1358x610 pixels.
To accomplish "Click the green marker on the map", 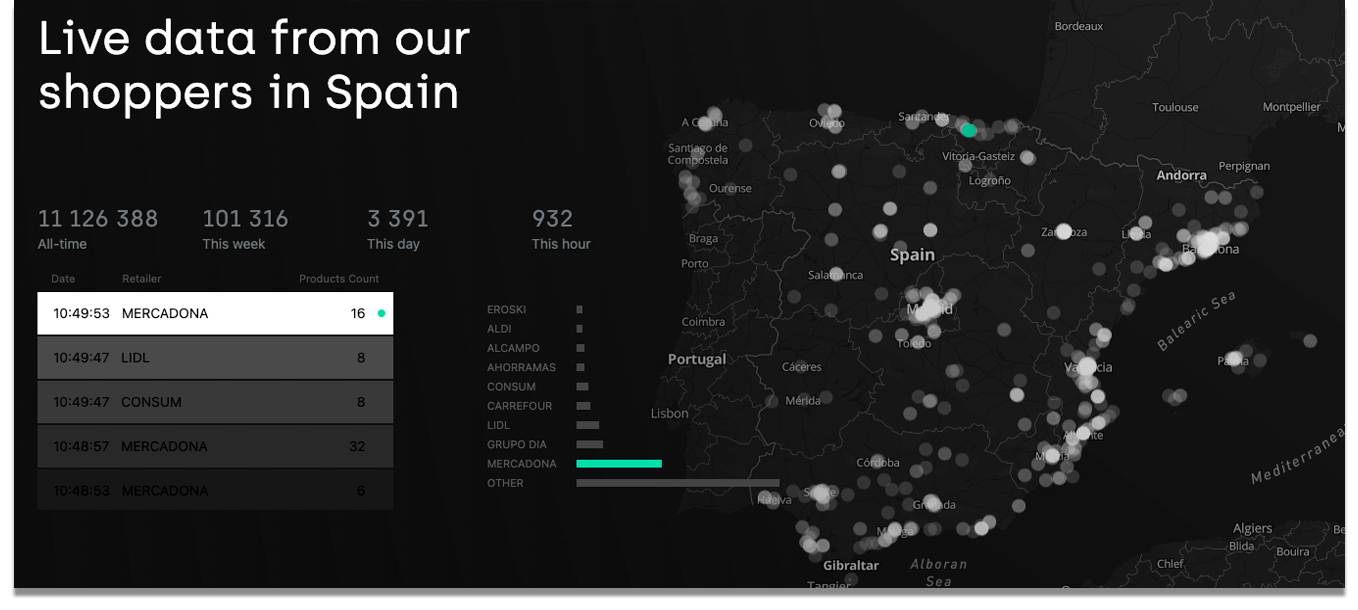I will click(968, 130).
